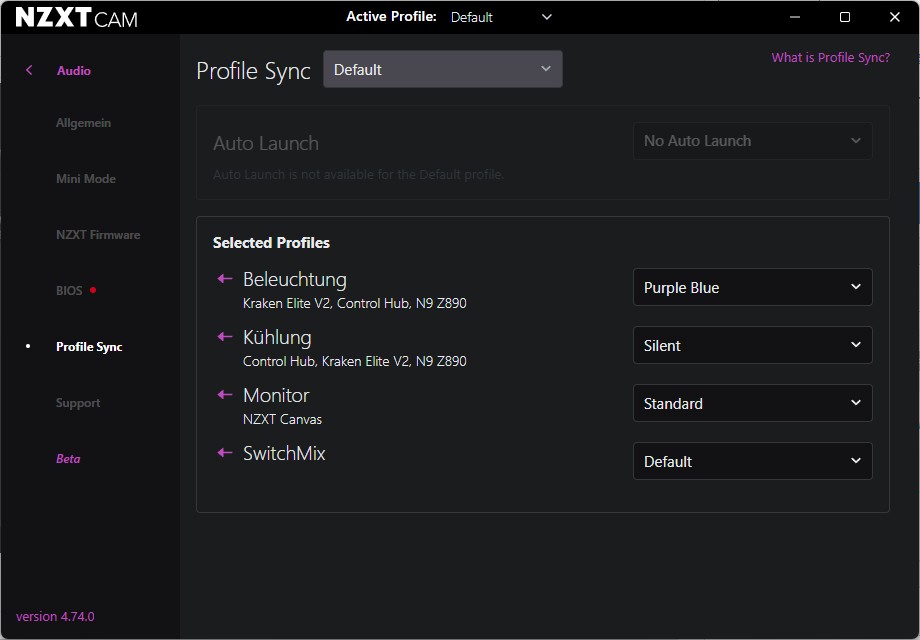Select NZXT Firmware in sidebar
This screenshot has width=920, height=640.
tap(98, 235)
